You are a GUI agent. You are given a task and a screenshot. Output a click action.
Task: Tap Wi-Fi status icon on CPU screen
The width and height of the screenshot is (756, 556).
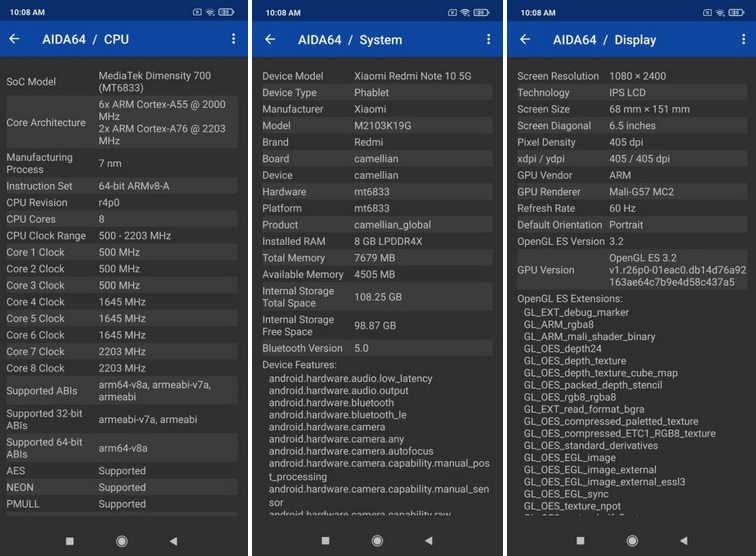[210, 13]
